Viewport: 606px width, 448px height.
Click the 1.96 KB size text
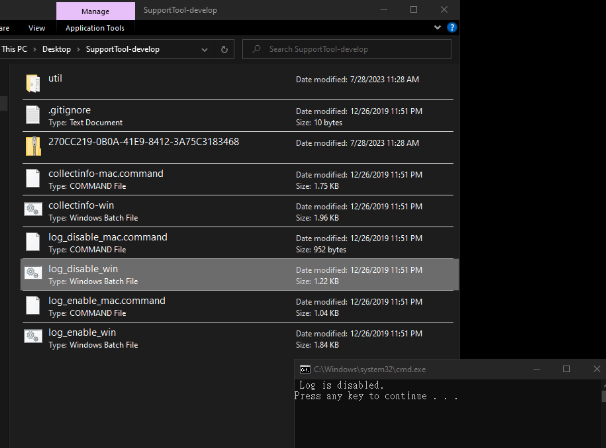[x=326, y=218]
